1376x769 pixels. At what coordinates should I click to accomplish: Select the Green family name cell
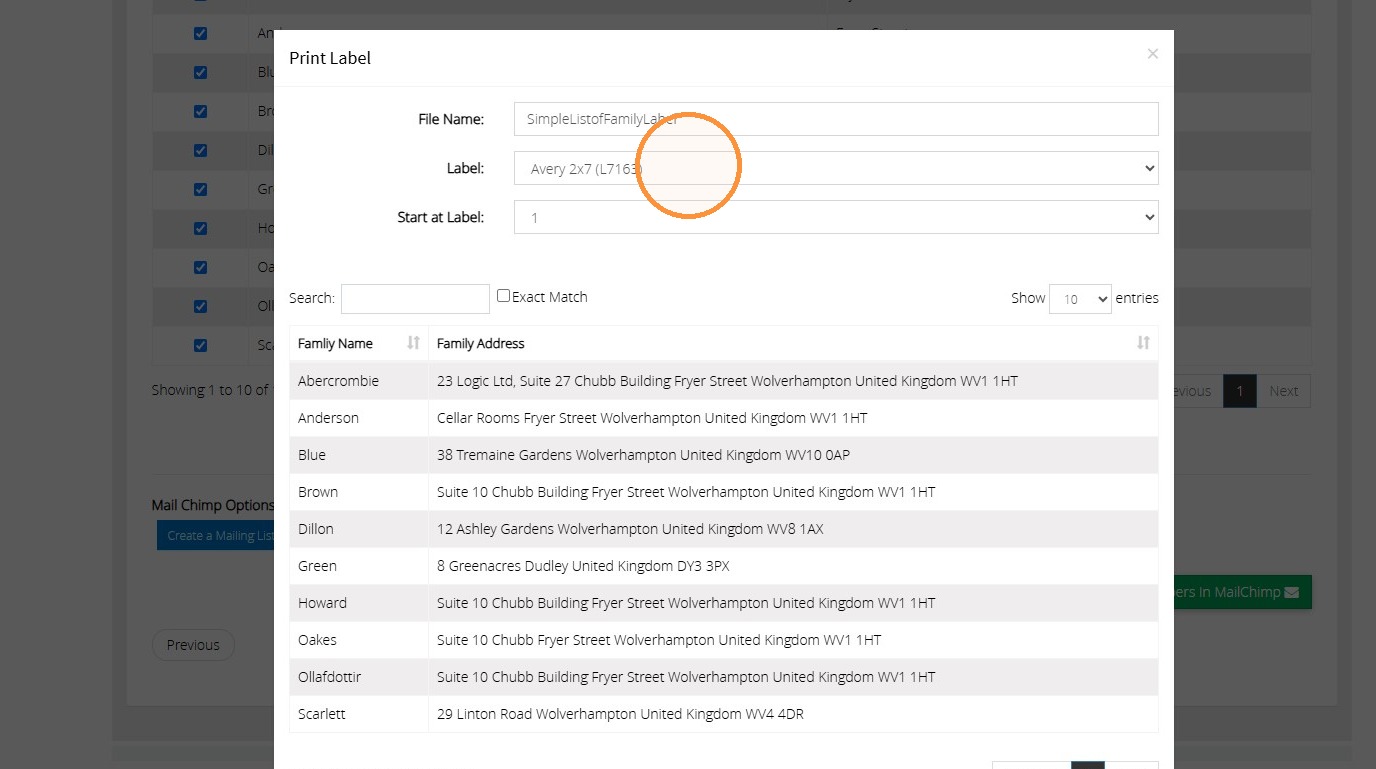coord(359,566)
